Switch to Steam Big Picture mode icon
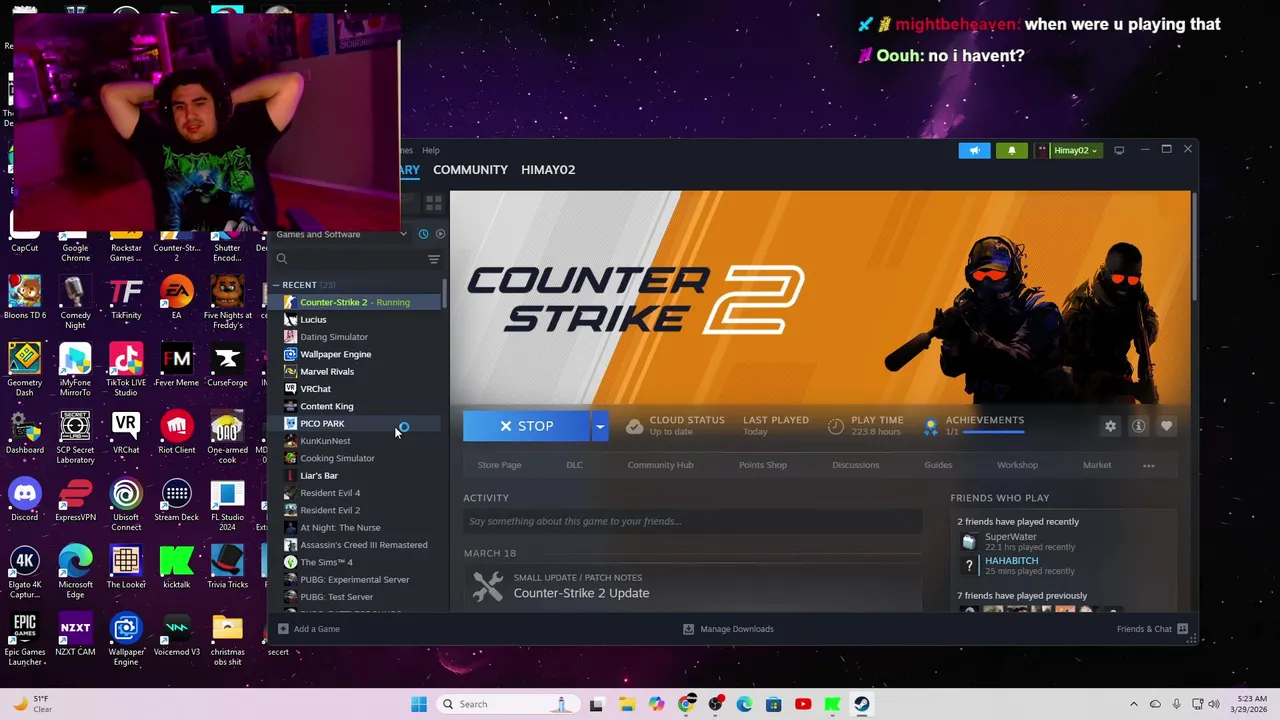The height and width of the screenshot is (720, 1280). 1119,150
